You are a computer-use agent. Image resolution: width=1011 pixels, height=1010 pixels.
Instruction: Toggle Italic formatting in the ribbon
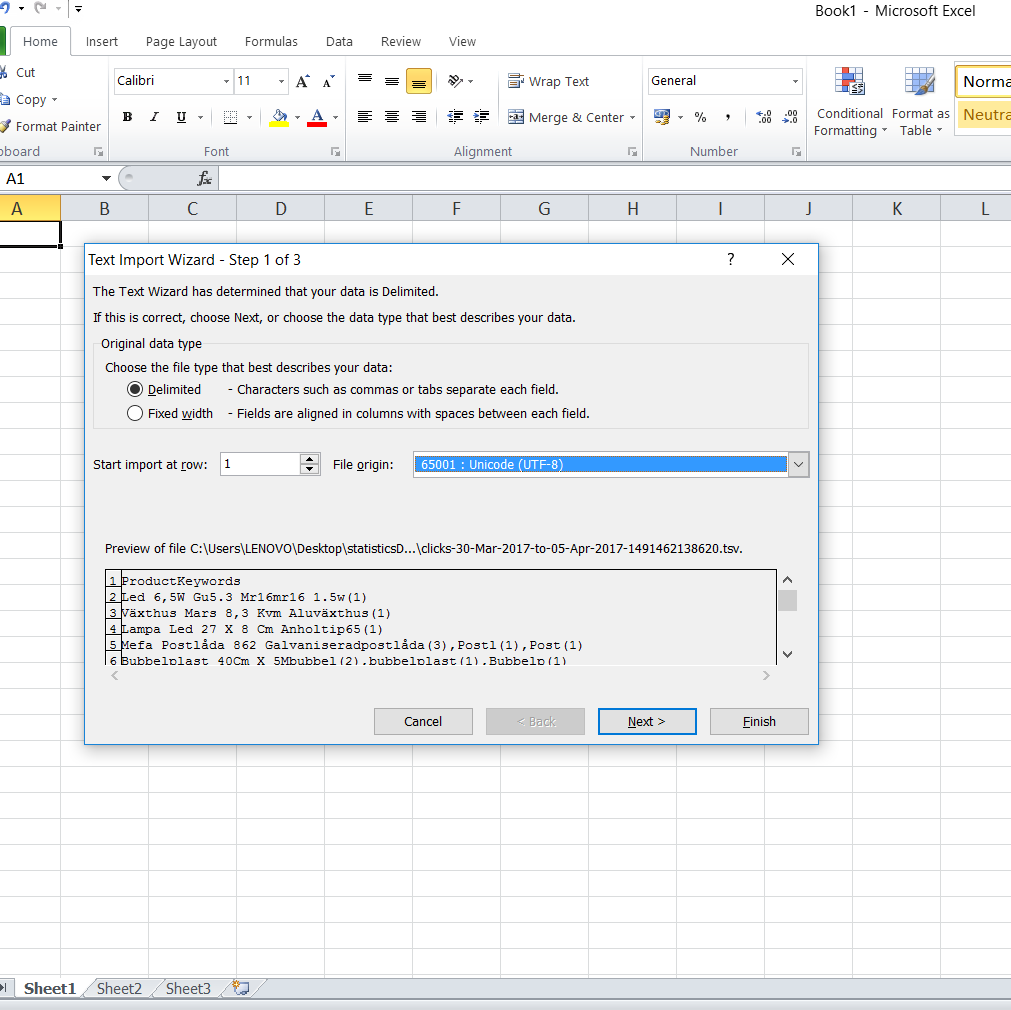(154, 117)
